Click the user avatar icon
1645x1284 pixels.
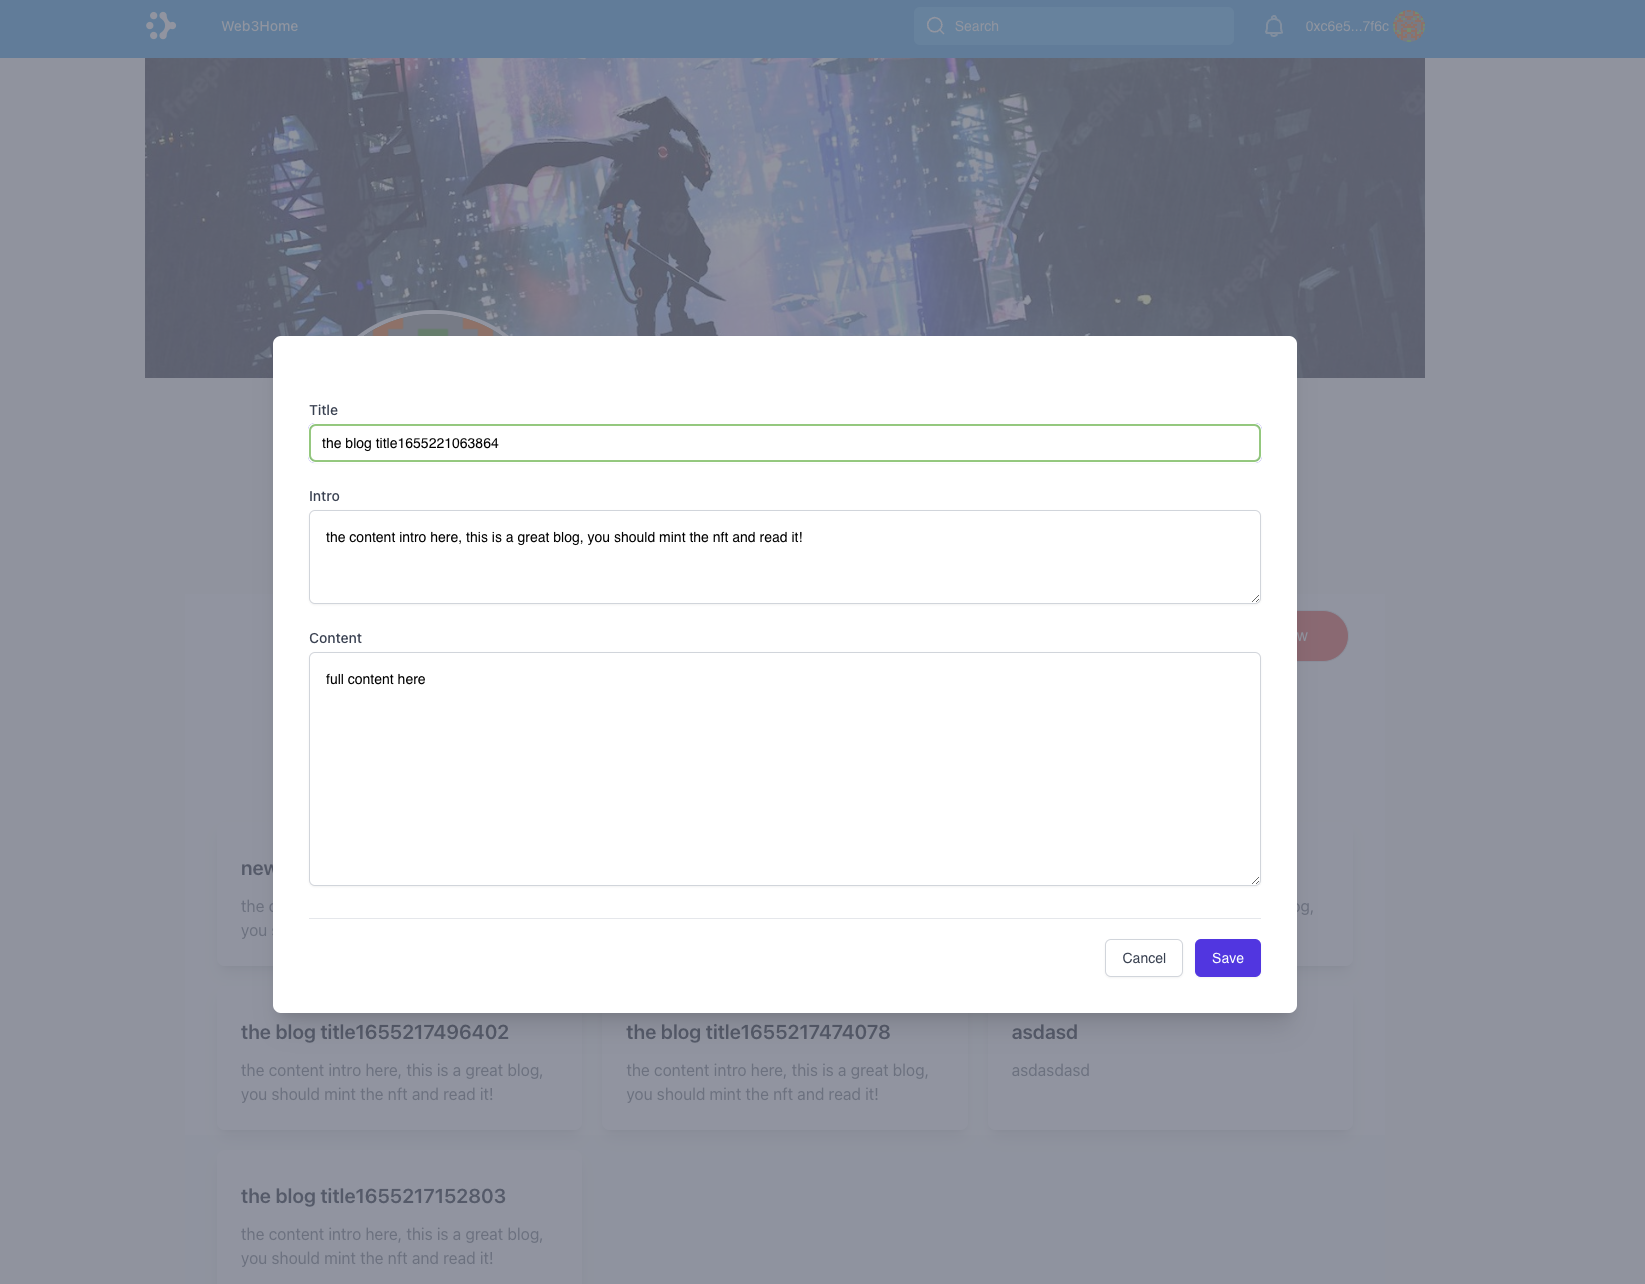pyautogui.click(x=1408, y=26)
